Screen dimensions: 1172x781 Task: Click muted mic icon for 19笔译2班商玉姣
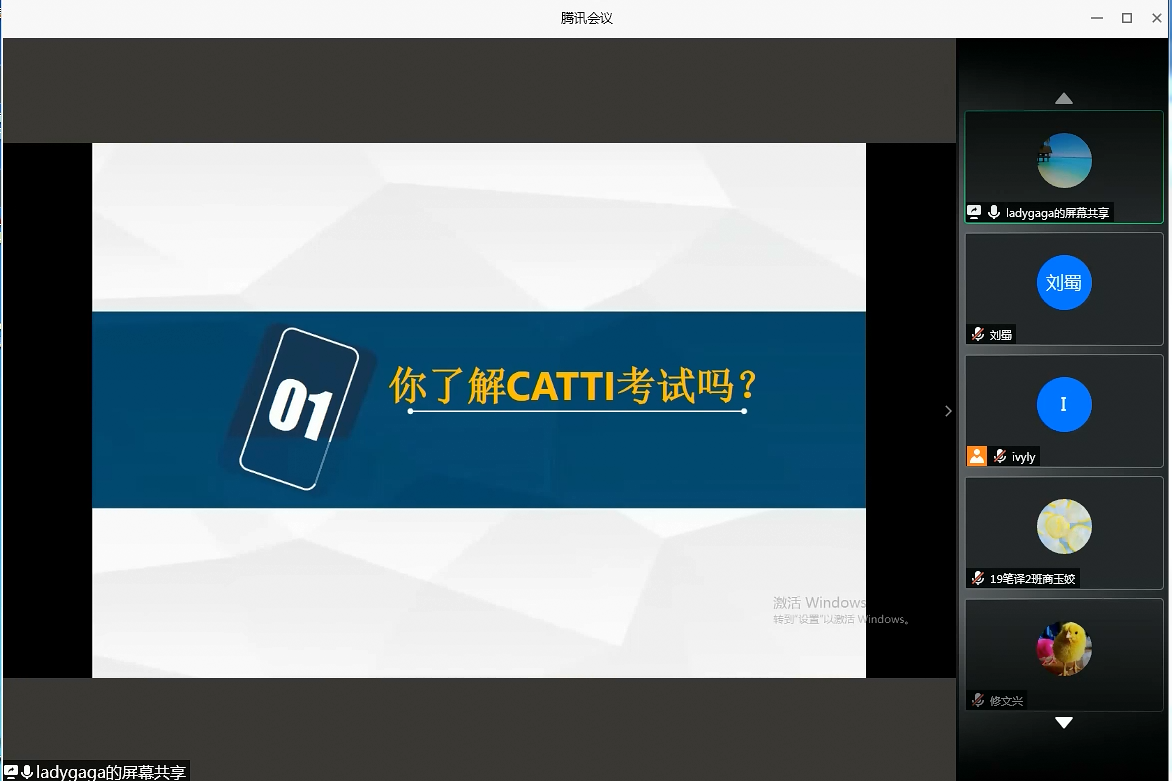pos(978,578)
